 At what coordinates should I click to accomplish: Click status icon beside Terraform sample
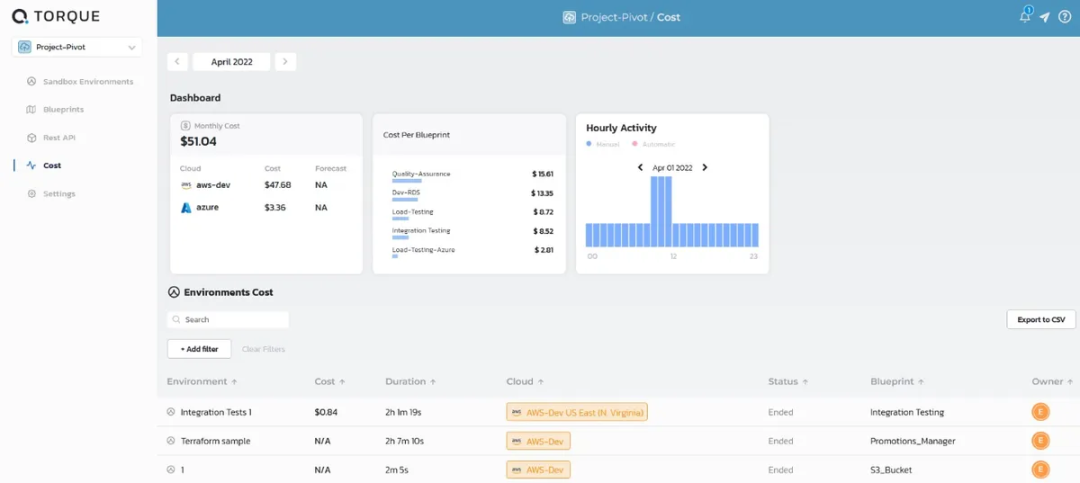pyautogui.click(x=171, y=441)
